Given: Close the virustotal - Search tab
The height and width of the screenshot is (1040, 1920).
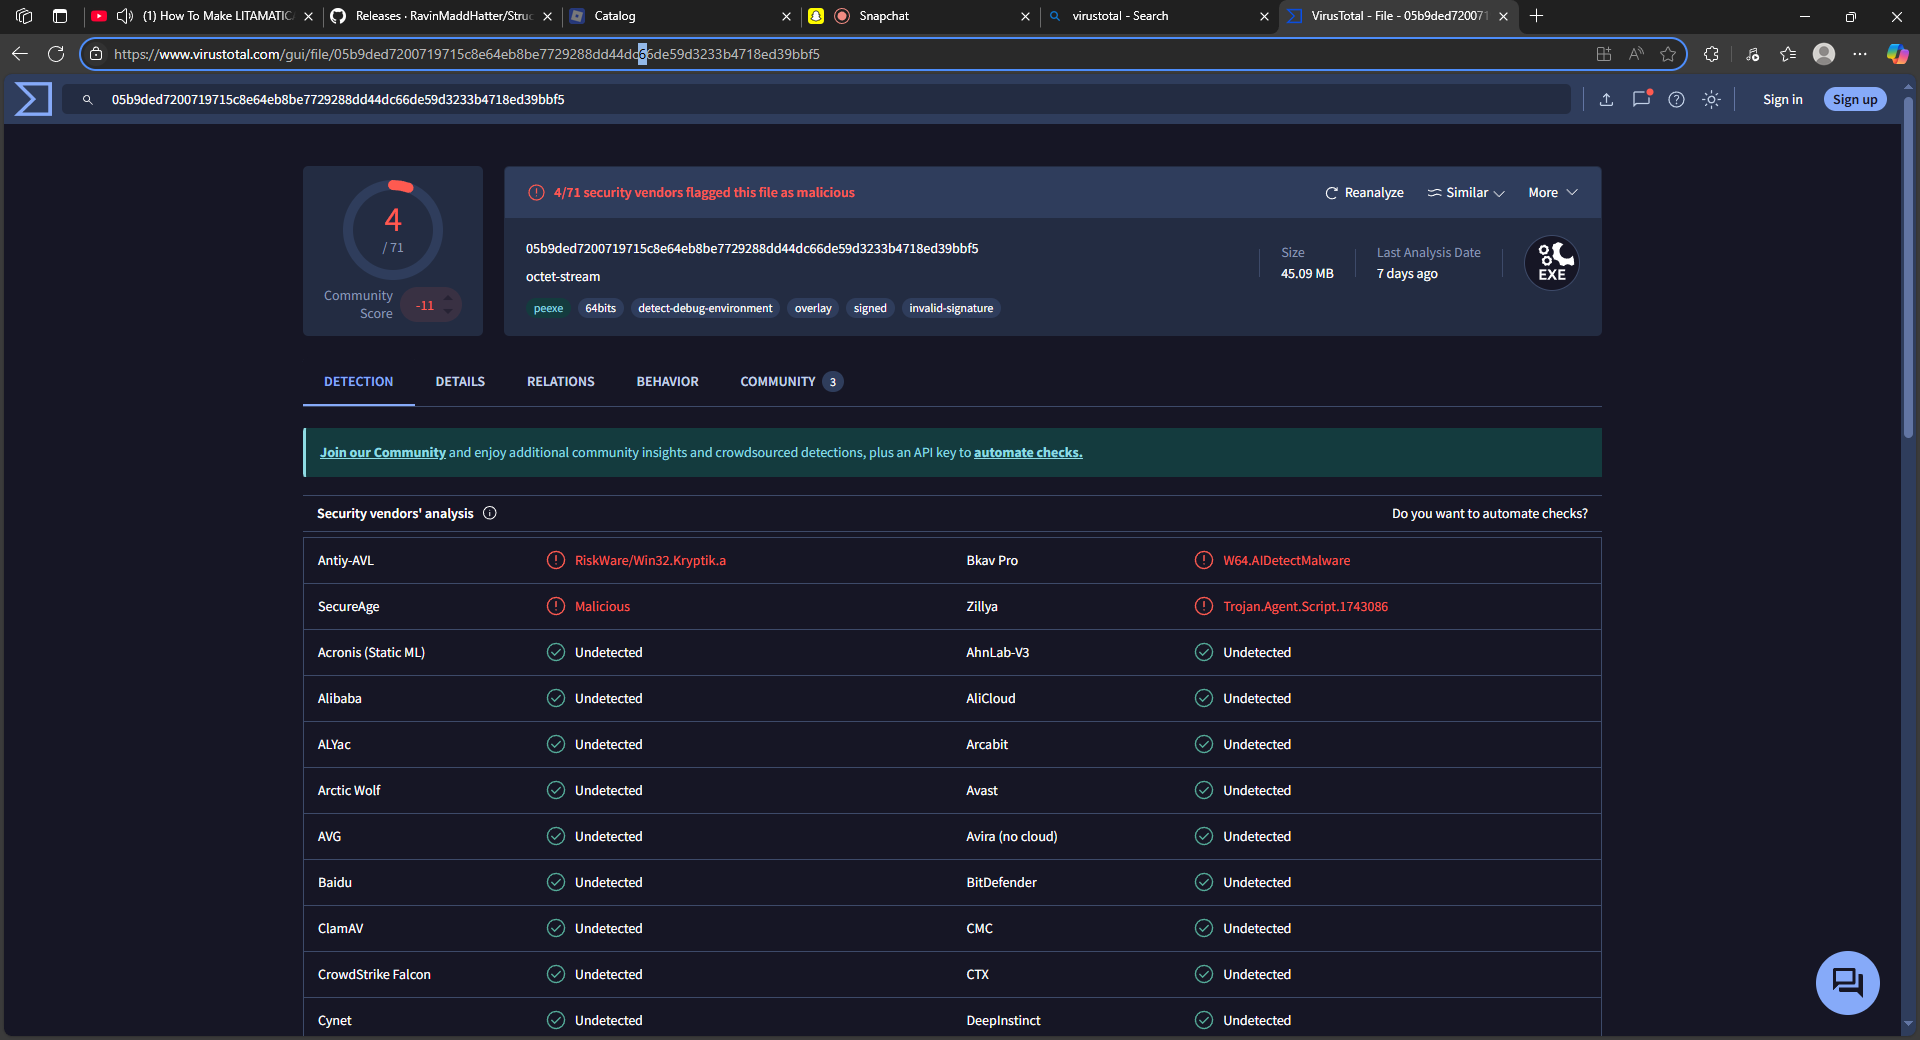Looking at the screenshot, I should 1264,16.
